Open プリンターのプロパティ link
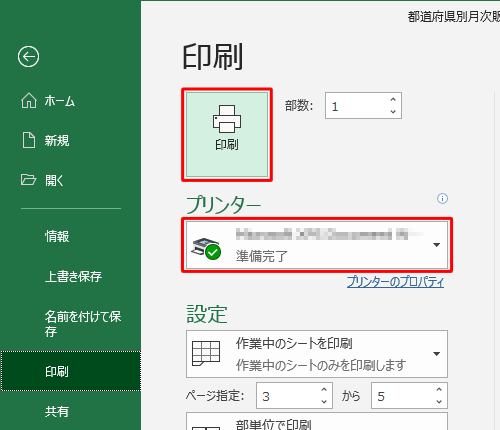Screen dimensions: 500x430 coord(395,282)
